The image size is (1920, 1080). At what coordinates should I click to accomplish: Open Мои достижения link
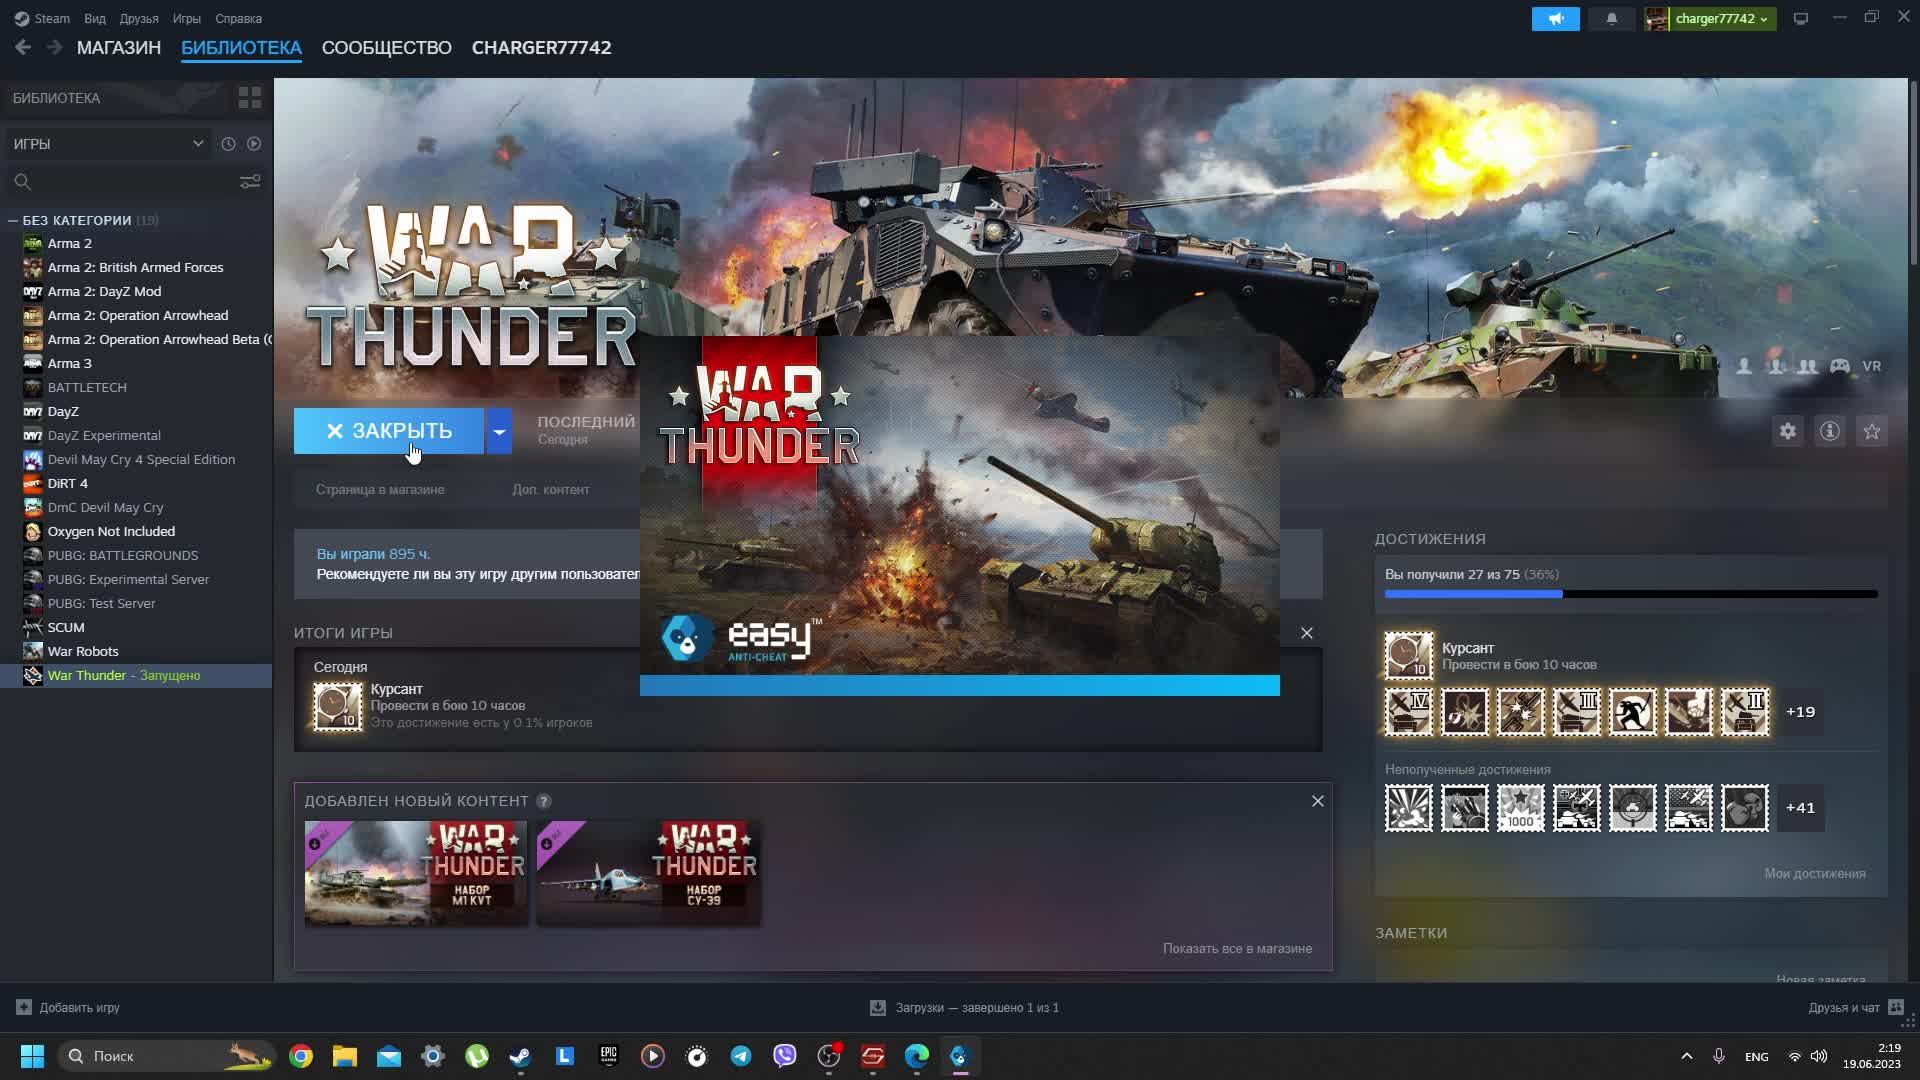[x=1814, y=873]
